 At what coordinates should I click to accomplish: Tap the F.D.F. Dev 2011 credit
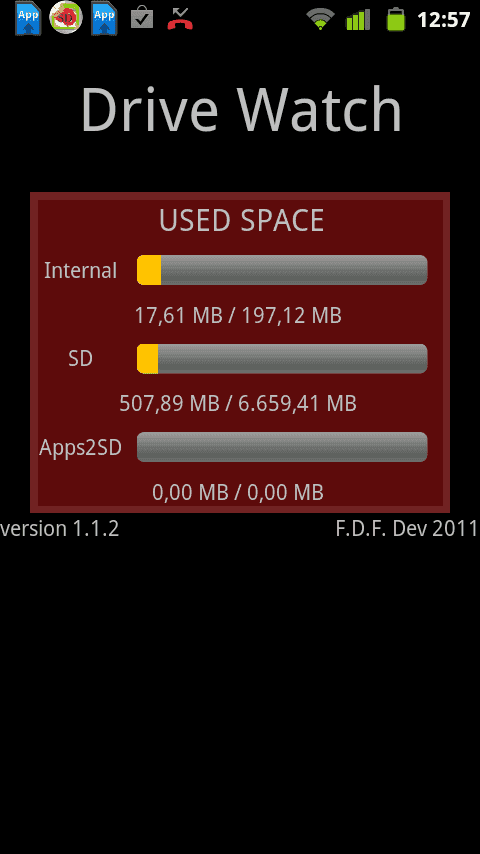[407, 529]
